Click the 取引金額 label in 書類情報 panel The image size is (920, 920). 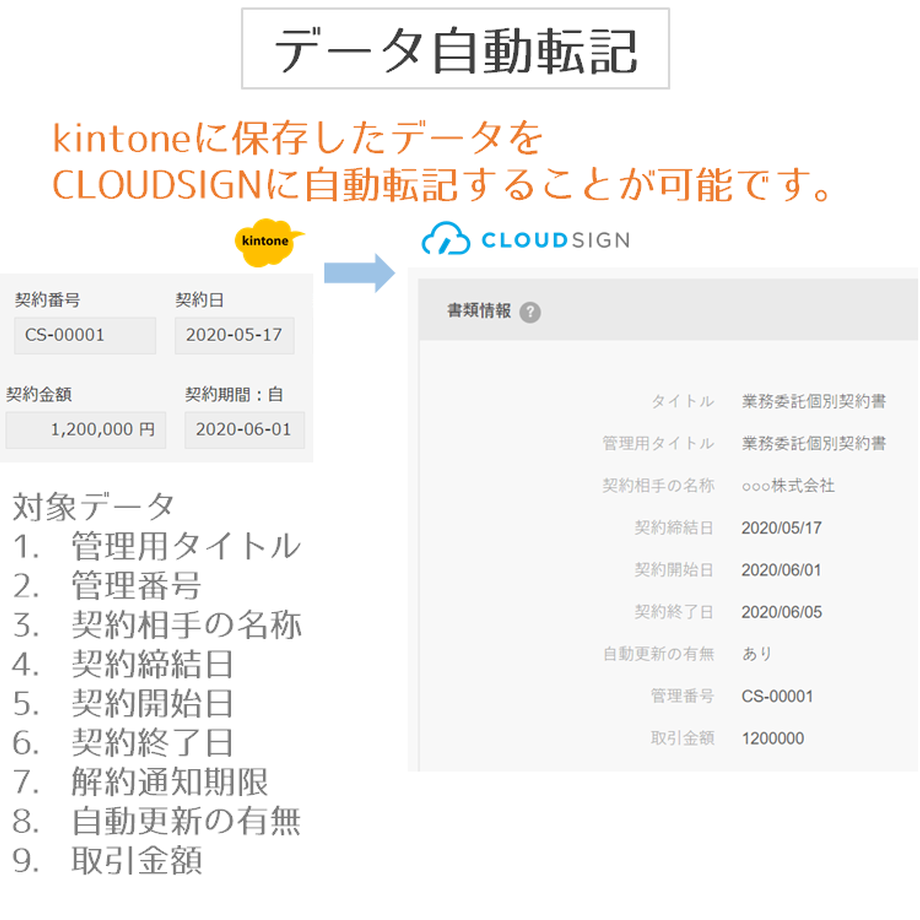[x=682, y=739]
